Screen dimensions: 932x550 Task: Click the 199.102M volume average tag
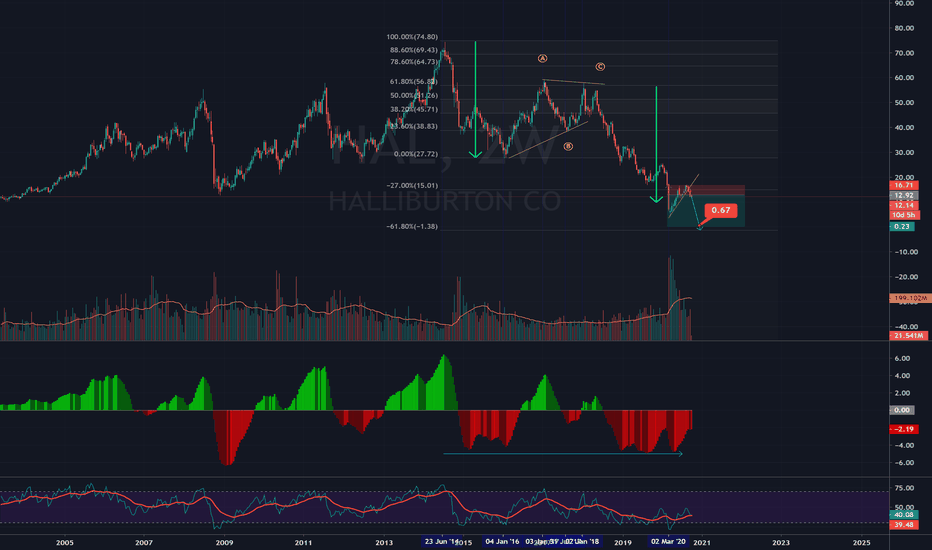click(x=910, y=298)
